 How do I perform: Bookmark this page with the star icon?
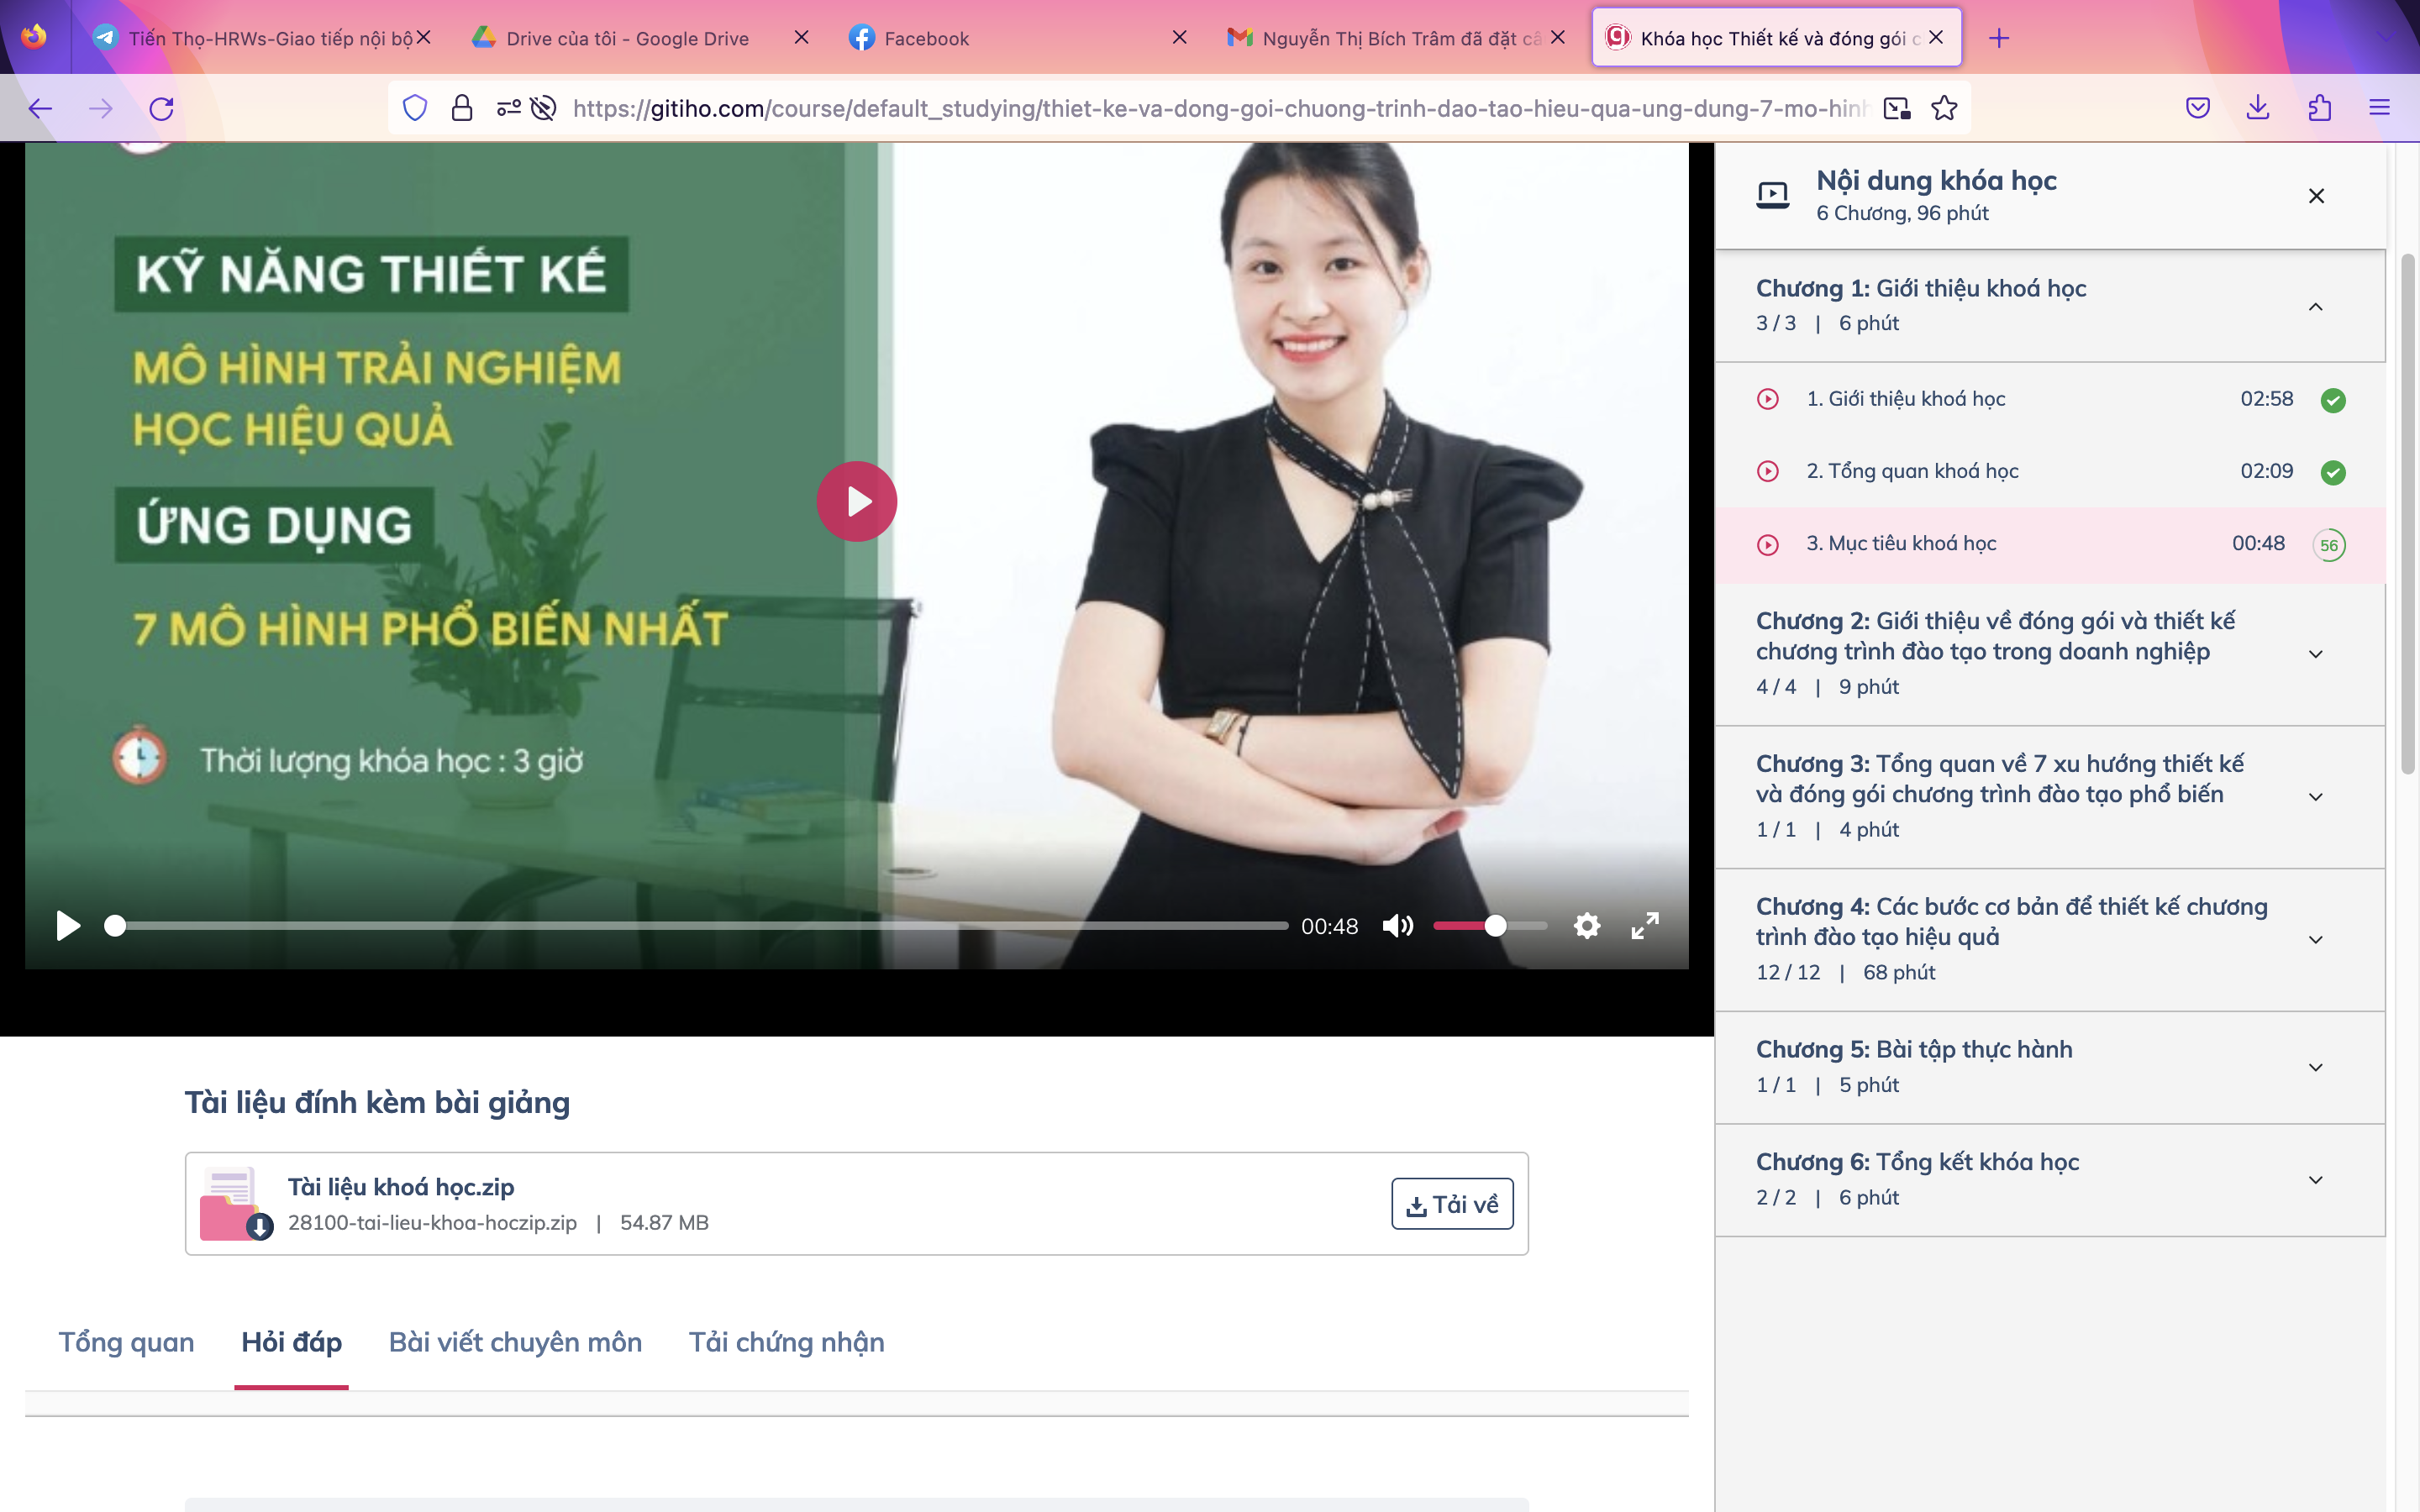(1944, 108)
